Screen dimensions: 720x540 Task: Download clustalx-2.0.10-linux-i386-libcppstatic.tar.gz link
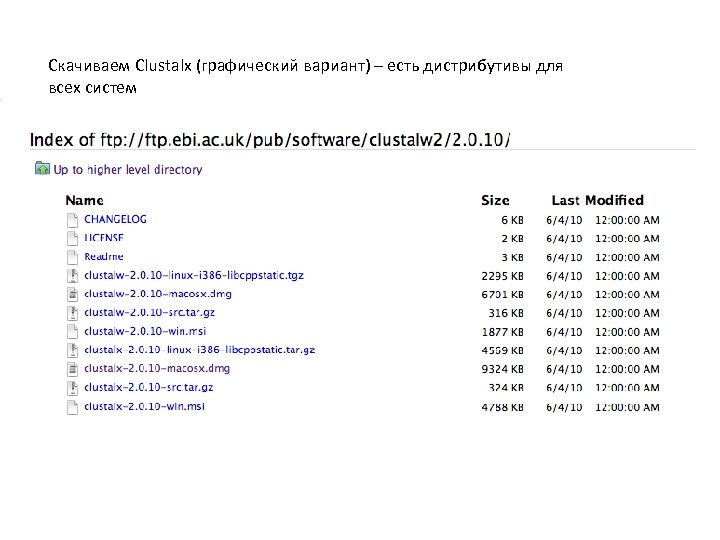[x=199, y=350]
